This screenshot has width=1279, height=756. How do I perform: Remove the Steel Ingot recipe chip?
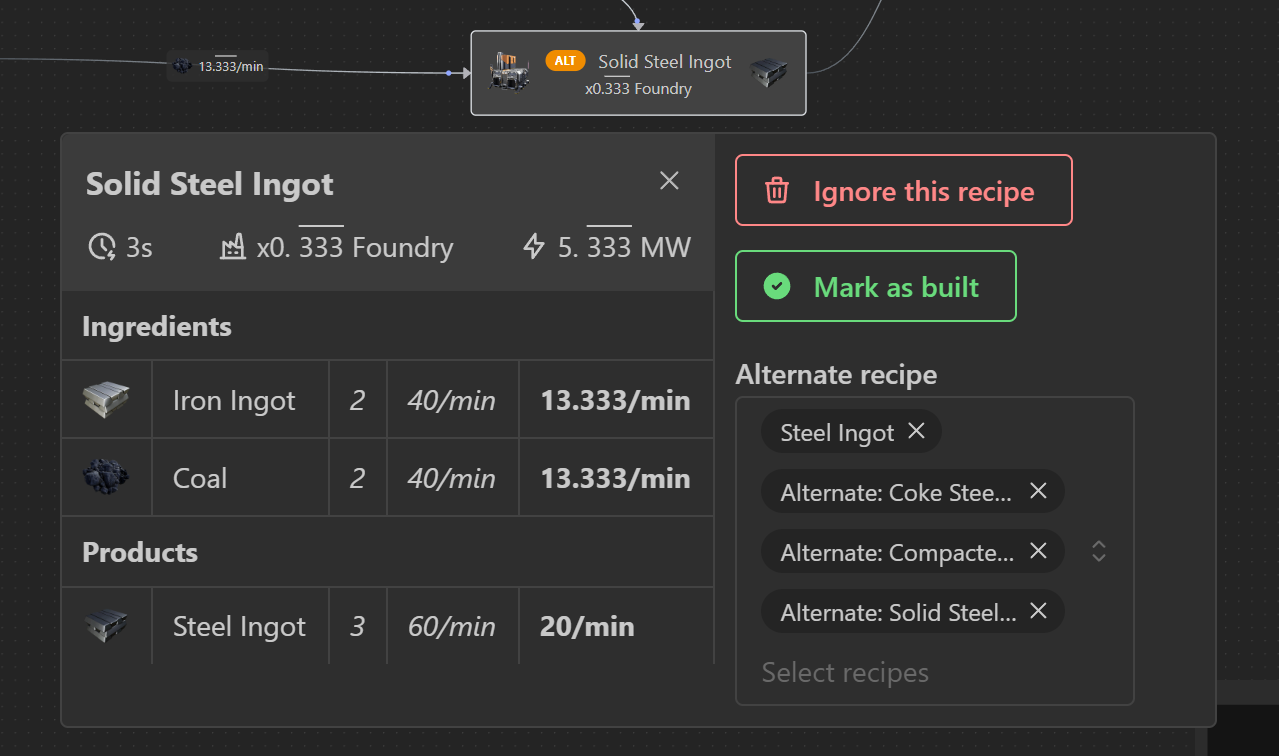[x=916, y=431]
